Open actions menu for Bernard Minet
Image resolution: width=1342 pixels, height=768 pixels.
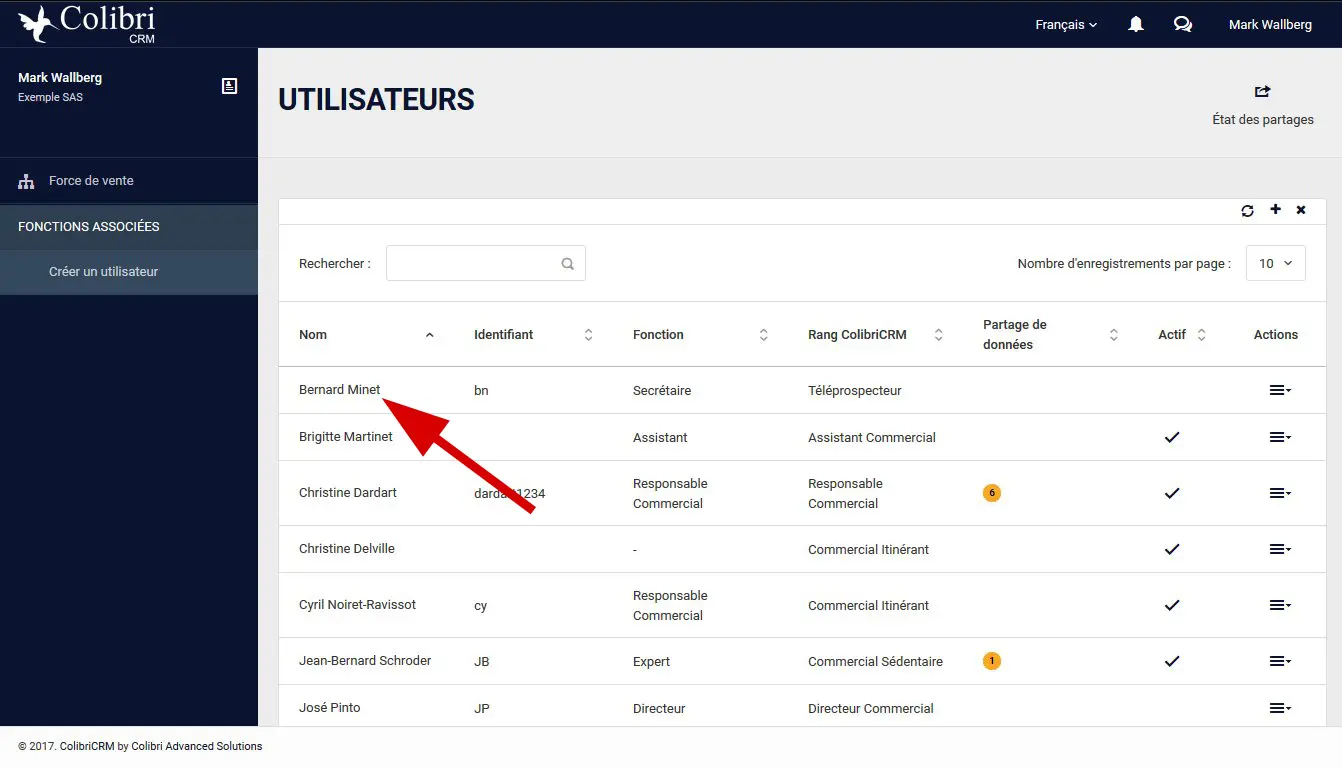pyautogui.click(x=1280, y=390)
